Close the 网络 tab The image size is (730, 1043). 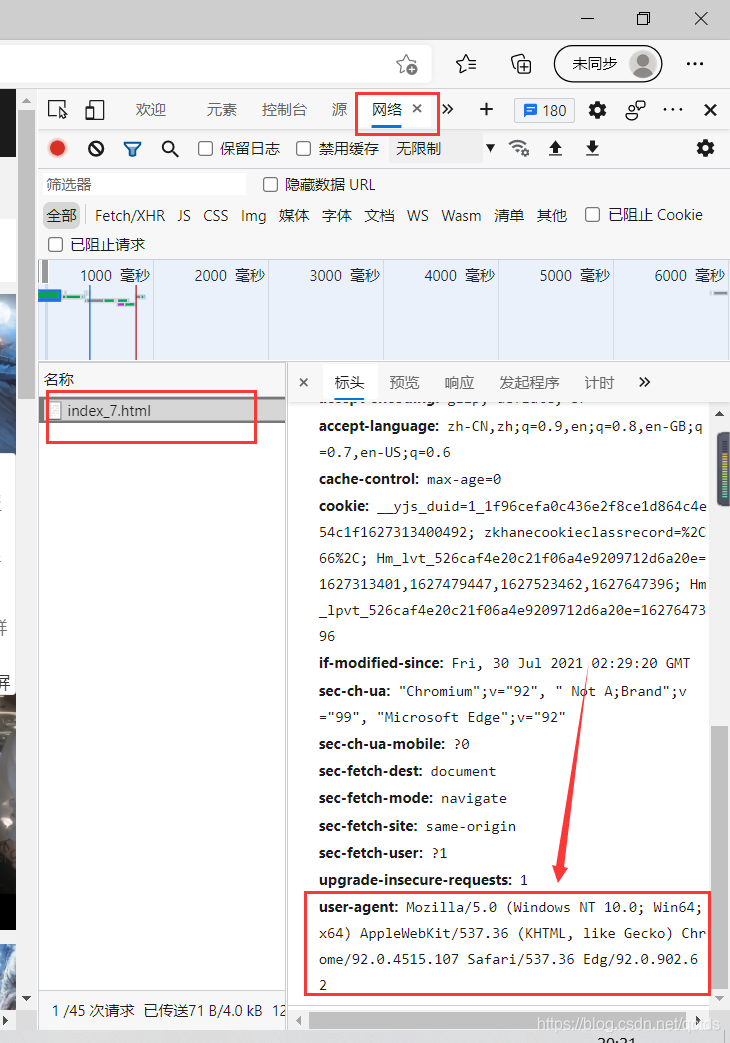[417, 108]
